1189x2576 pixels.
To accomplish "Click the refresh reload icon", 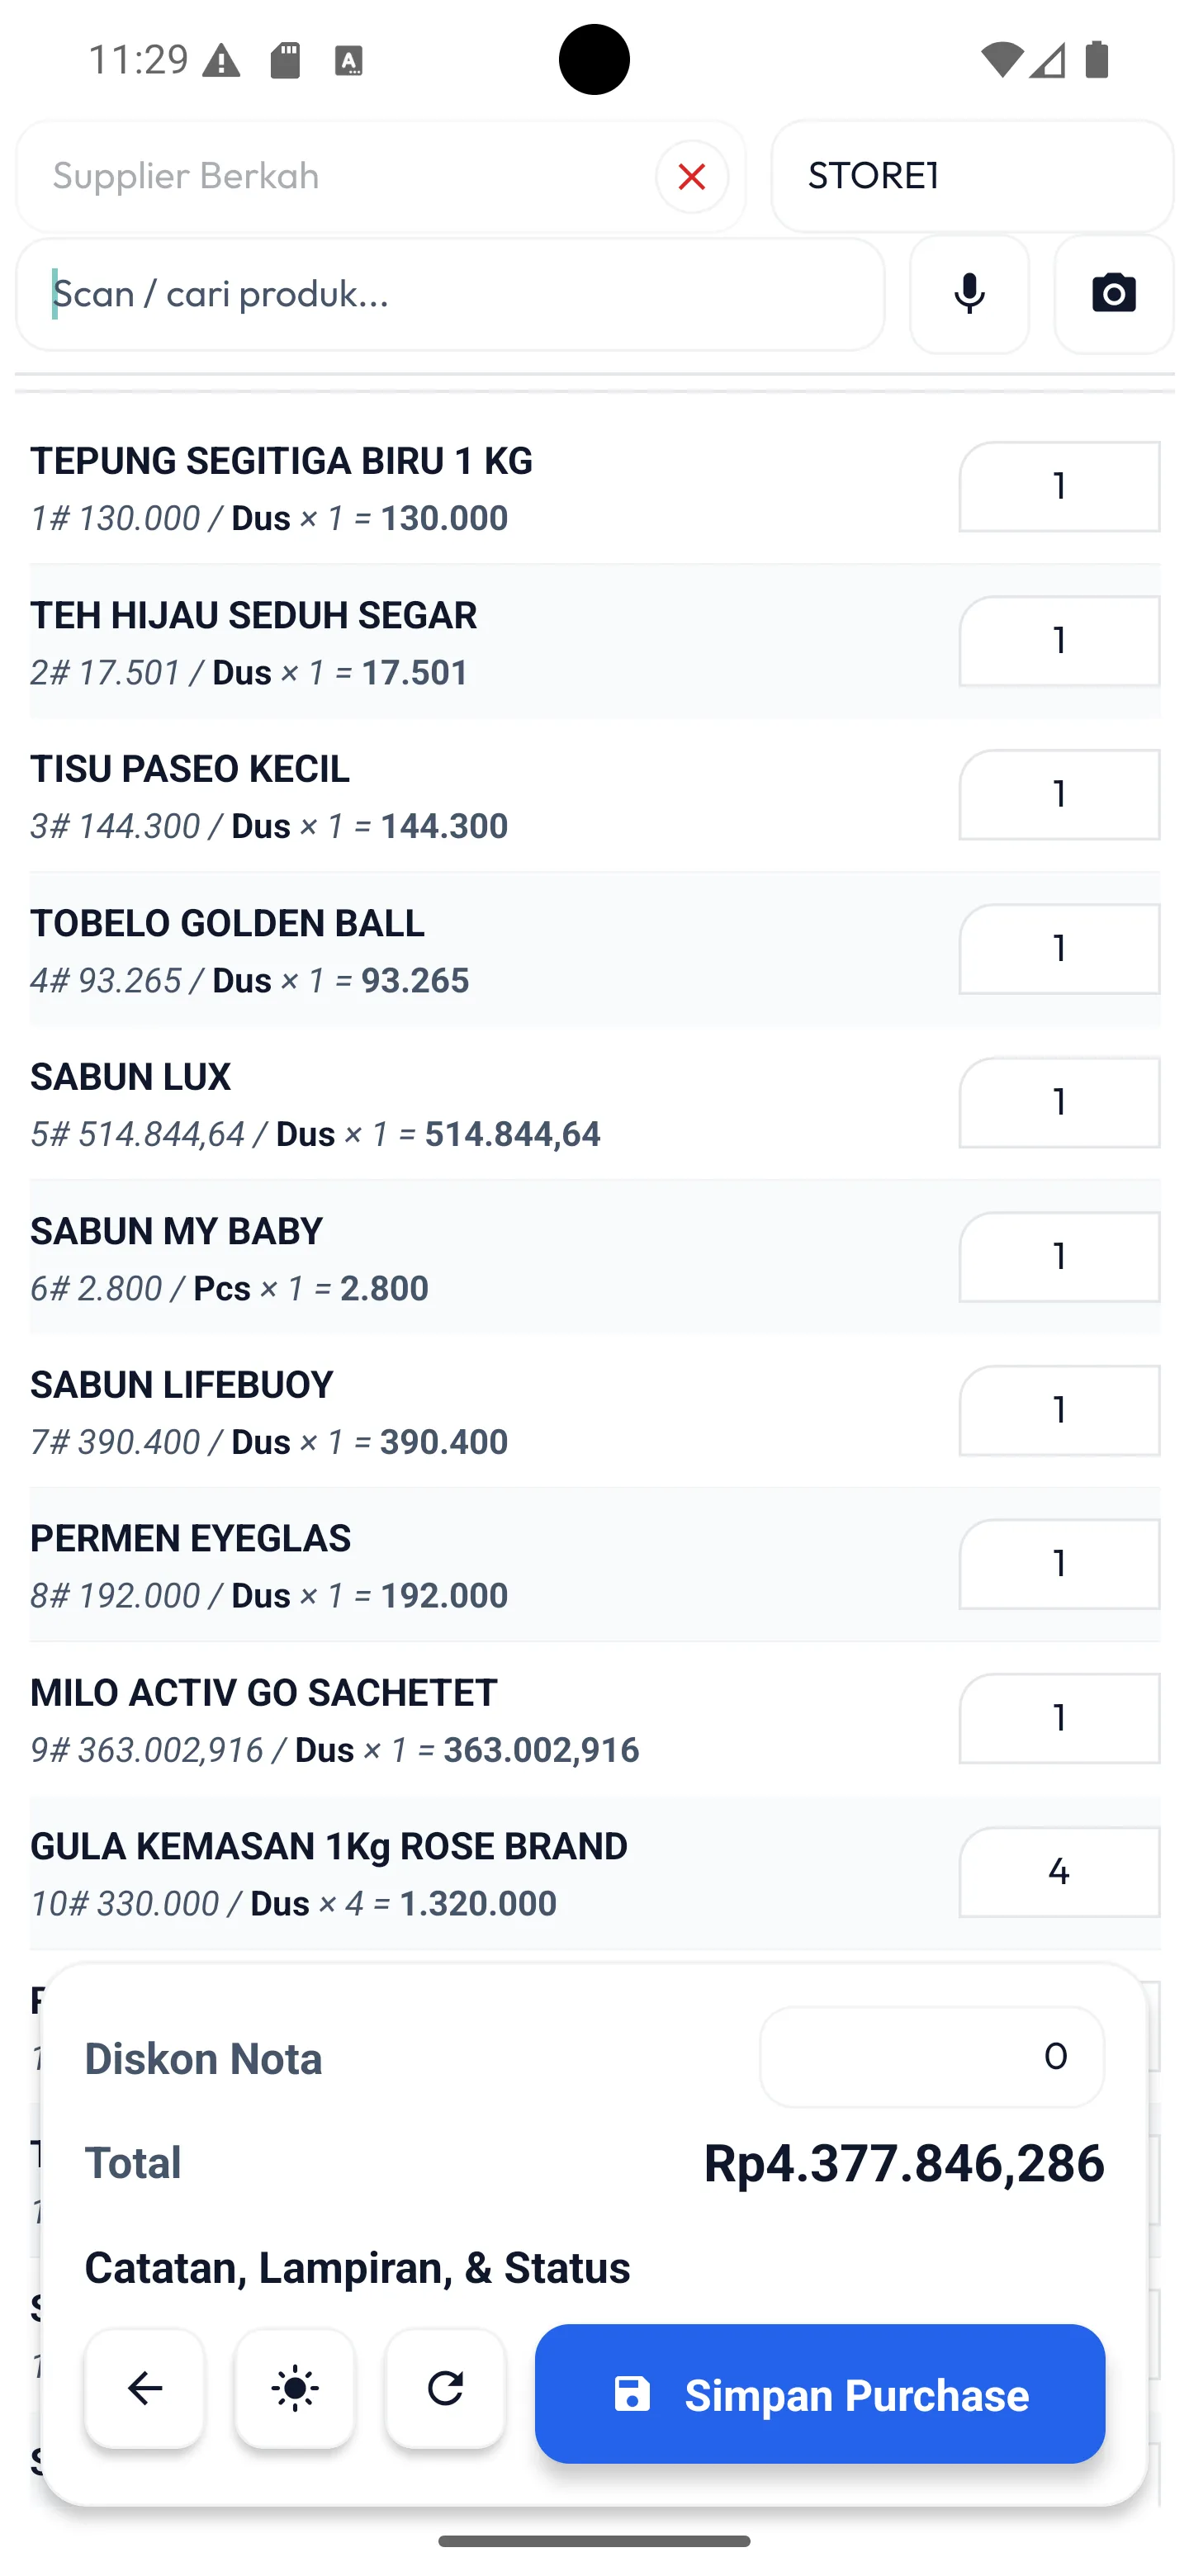I will click(445, 2388).
